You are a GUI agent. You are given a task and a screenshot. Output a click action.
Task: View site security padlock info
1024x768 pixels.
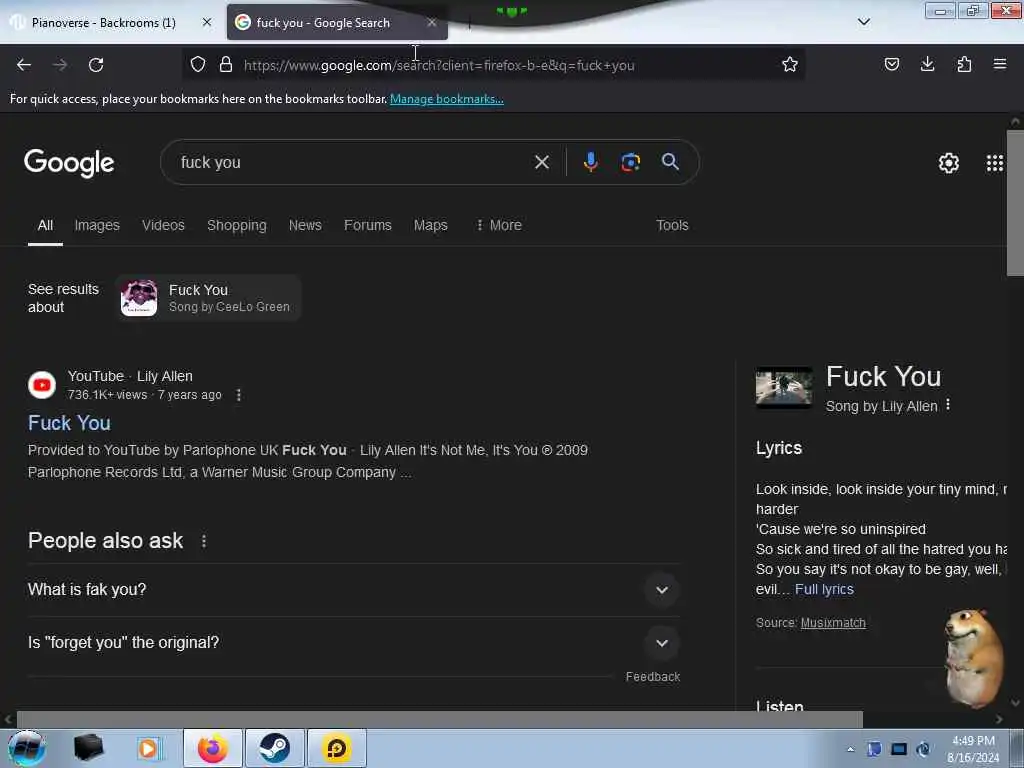[x=226, y=64]
